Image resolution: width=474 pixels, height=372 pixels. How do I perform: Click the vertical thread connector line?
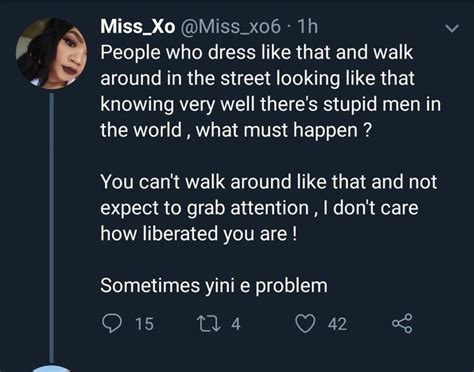point(52,227)
